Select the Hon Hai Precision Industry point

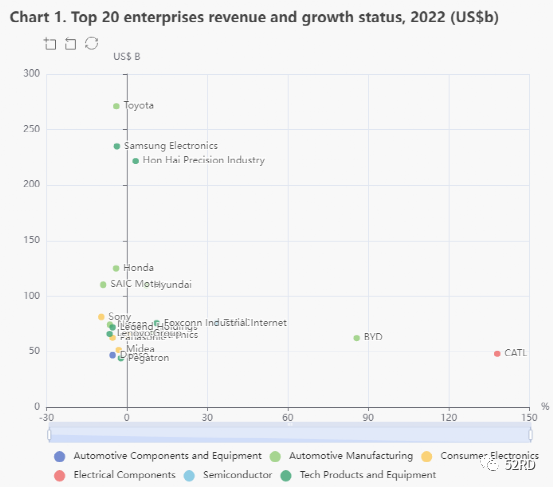point(135,161)
